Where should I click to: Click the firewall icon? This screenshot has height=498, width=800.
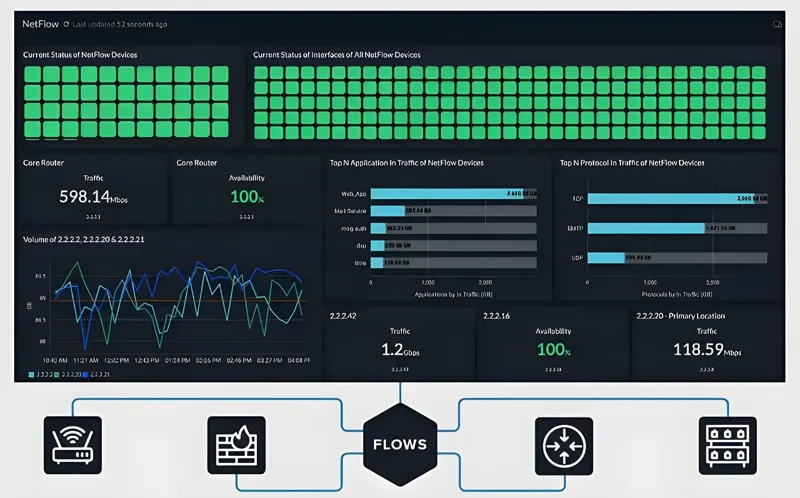pyautogui.click(x=236, y=444)
